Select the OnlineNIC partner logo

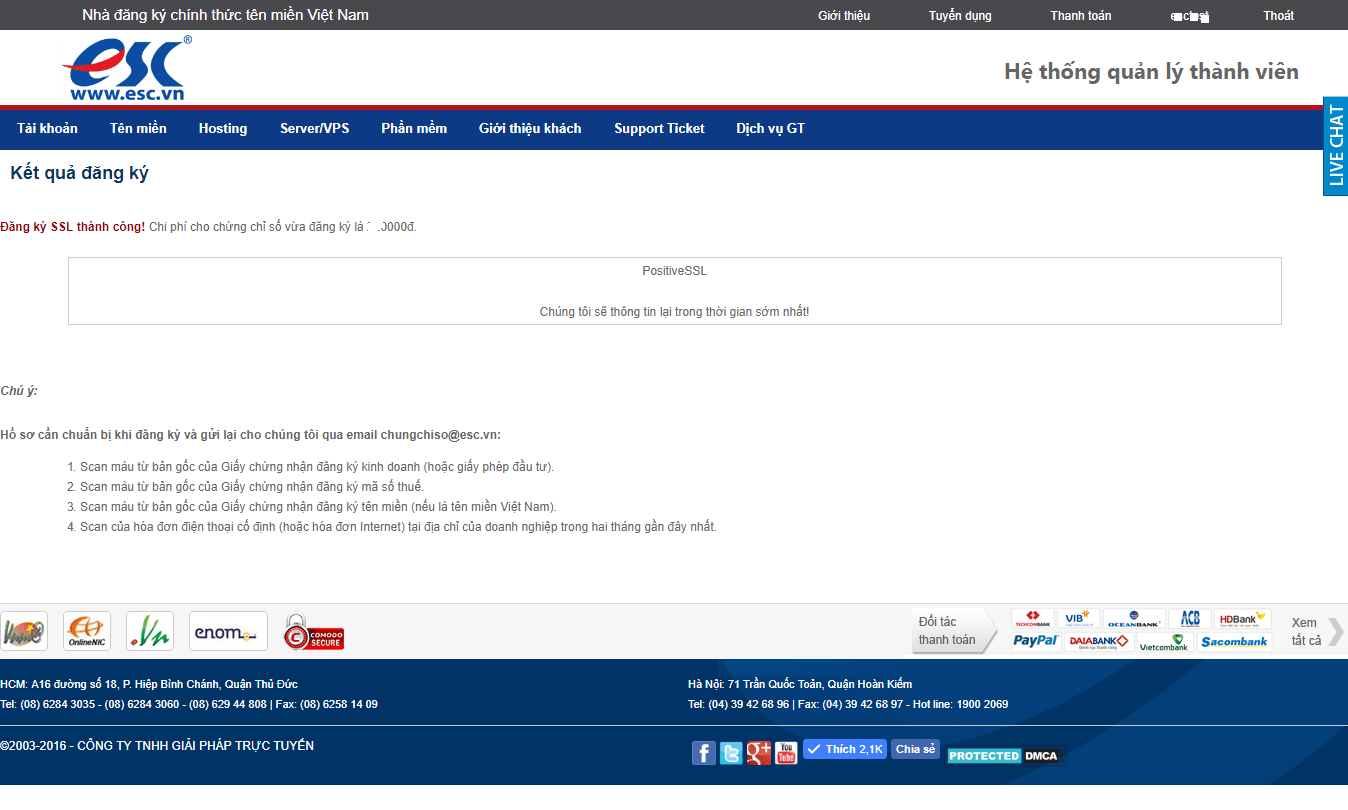[87, 631]
